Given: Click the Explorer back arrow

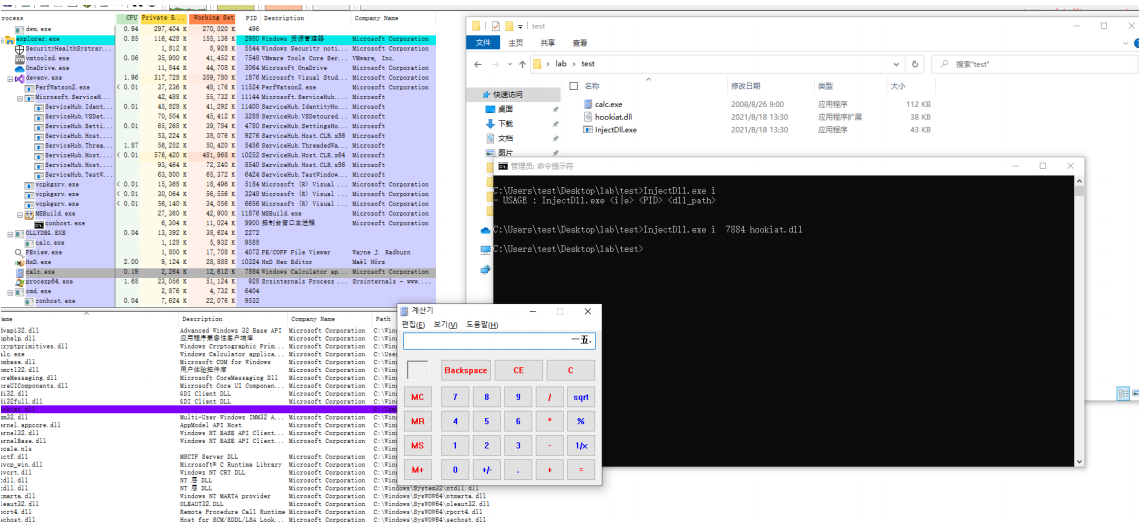Looking at the screenshot, I should point(478,64).
